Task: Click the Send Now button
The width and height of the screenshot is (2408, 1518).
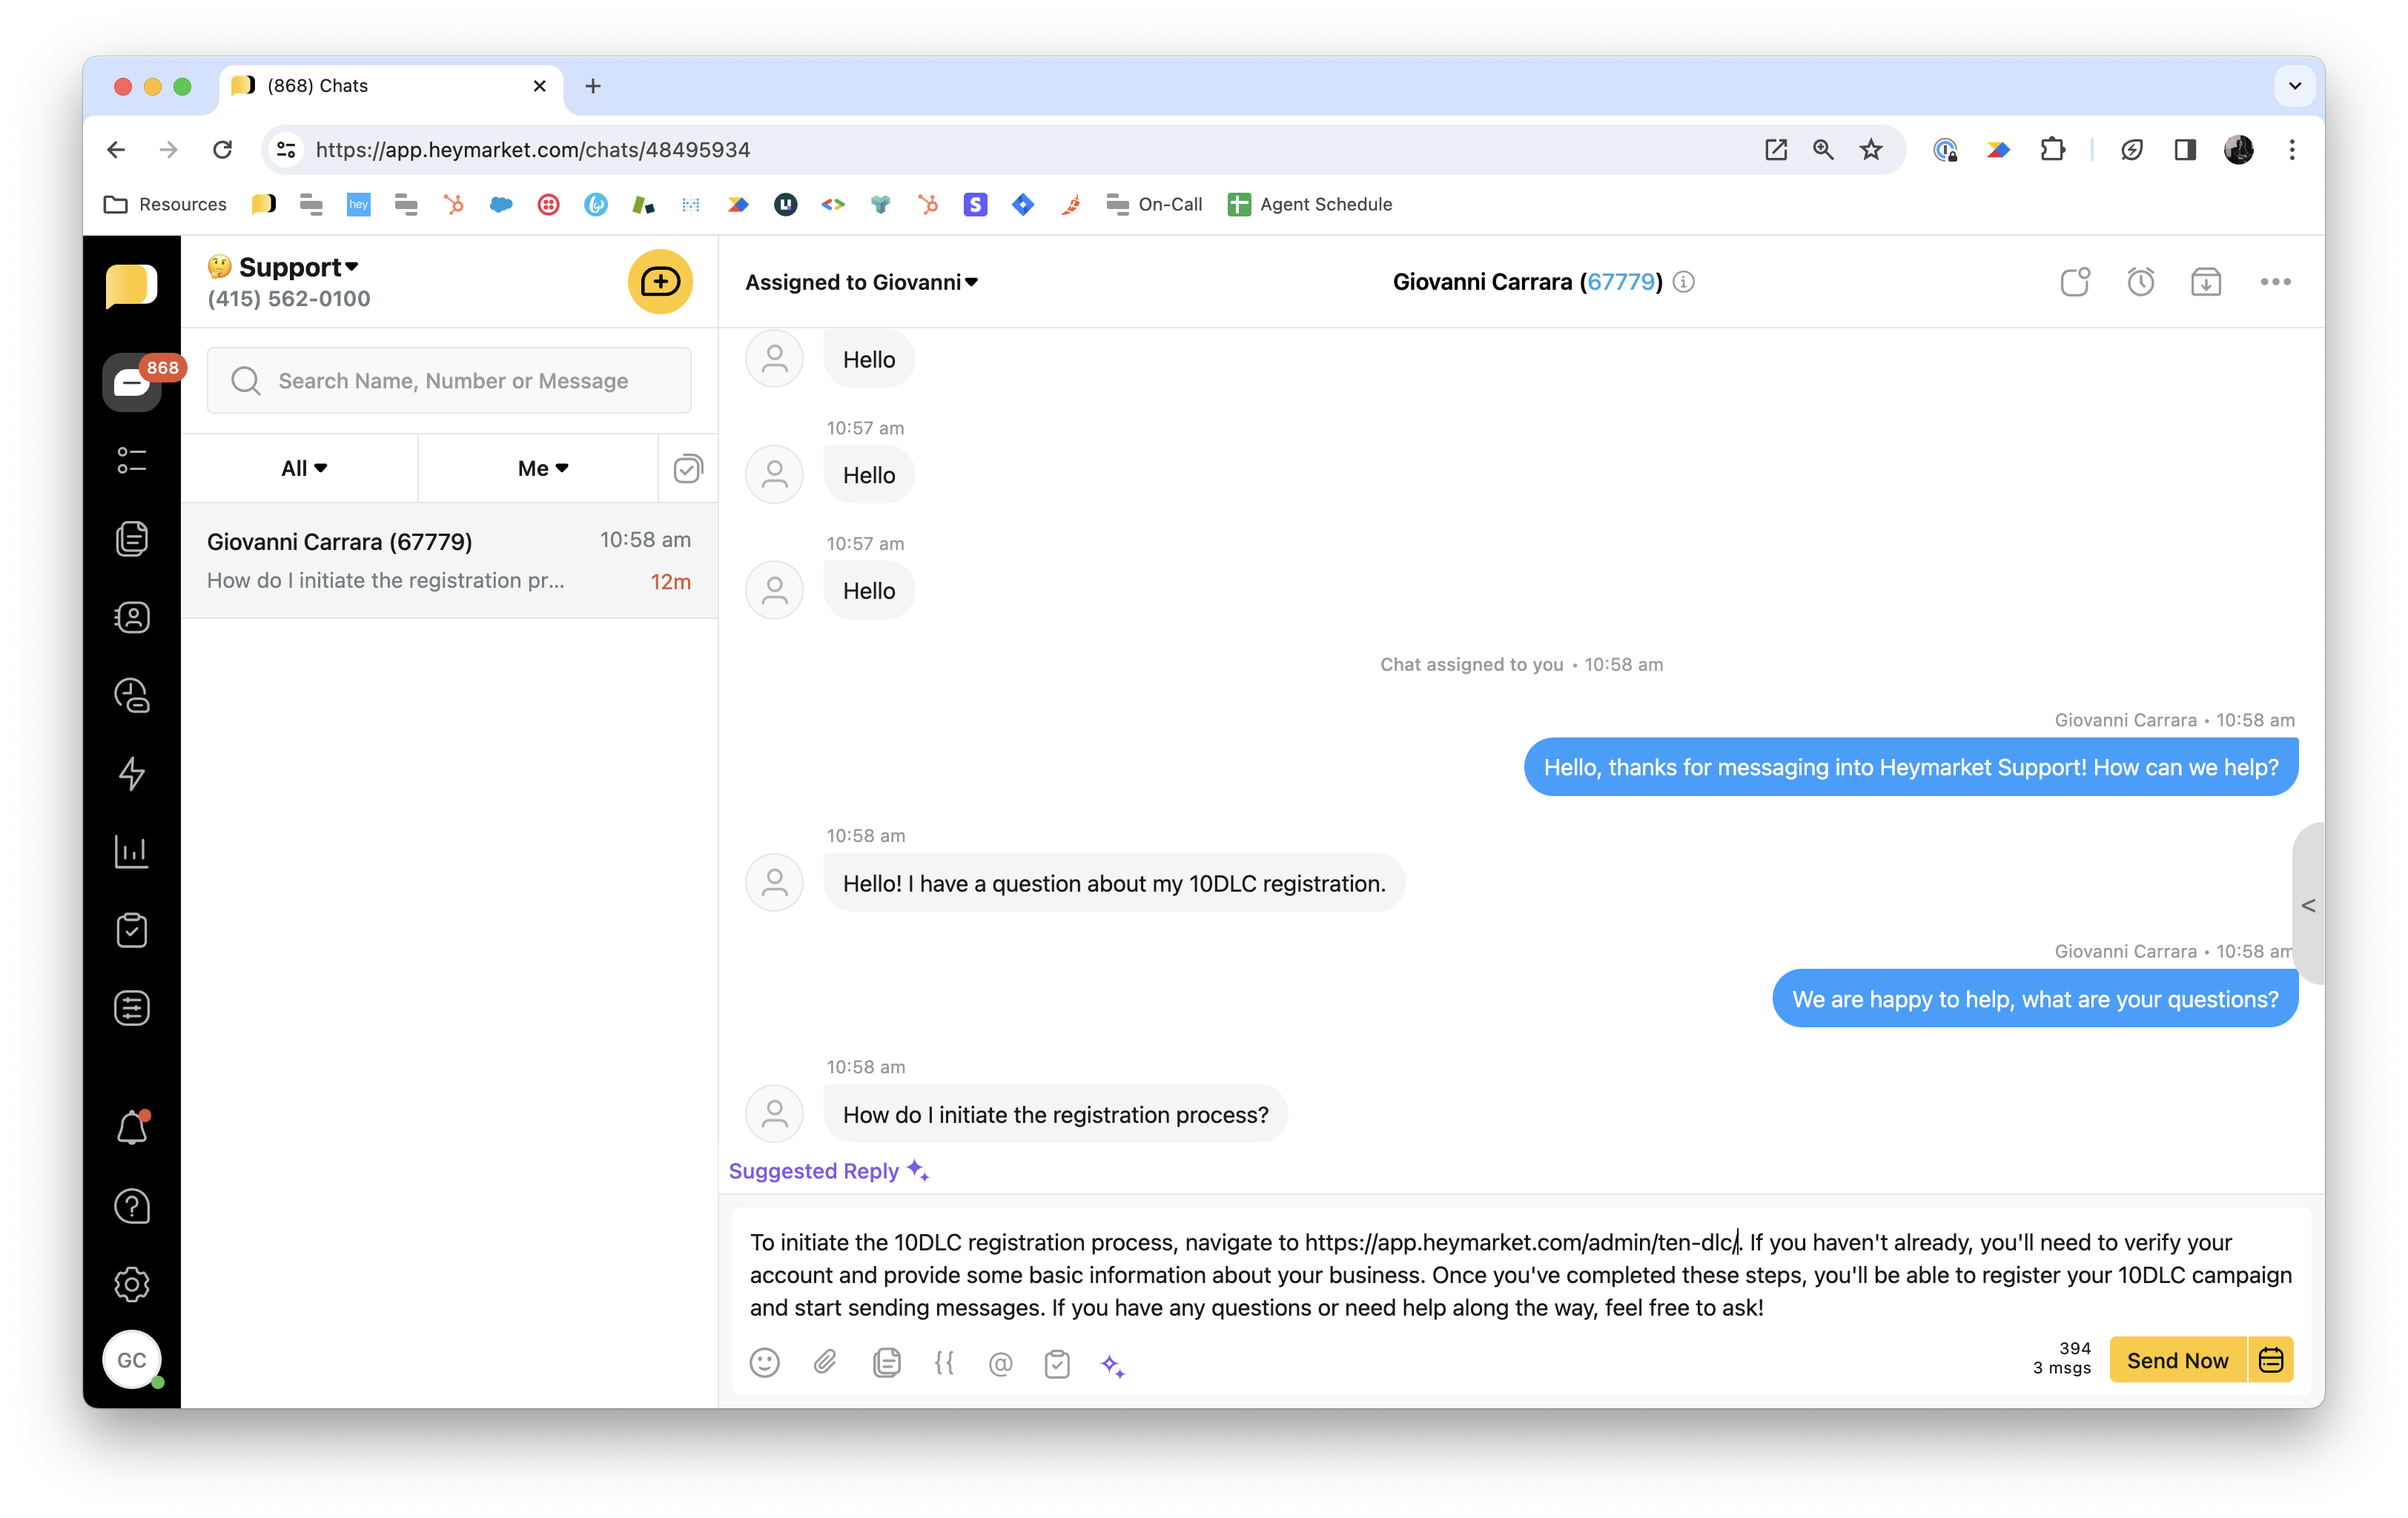Action: (x=2177, y=1360)
